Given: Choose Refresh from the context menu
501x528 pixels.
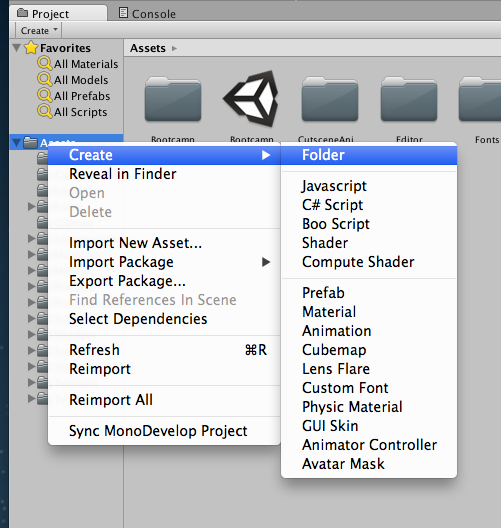Looking at the screenshot, I should pos(164,350).
